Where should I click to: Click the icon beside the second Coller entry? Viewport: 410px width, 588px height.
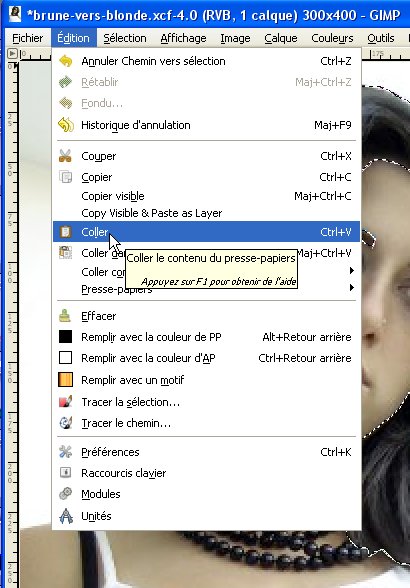(x=66, y=252)
